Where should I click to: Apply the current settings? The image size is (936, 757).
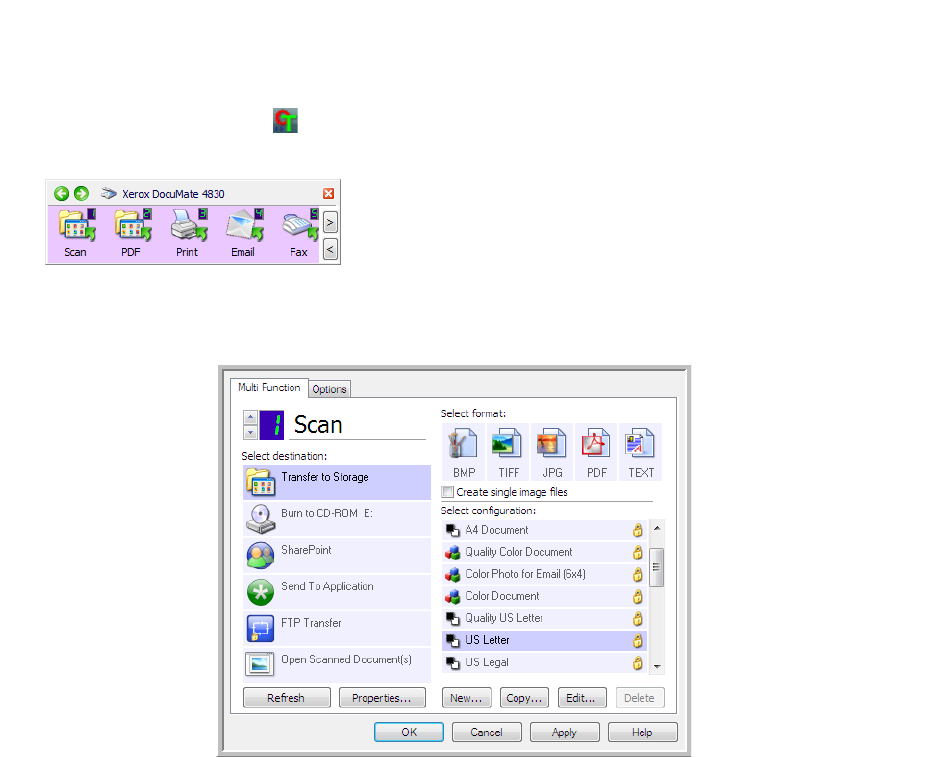[x=565, y=732]
